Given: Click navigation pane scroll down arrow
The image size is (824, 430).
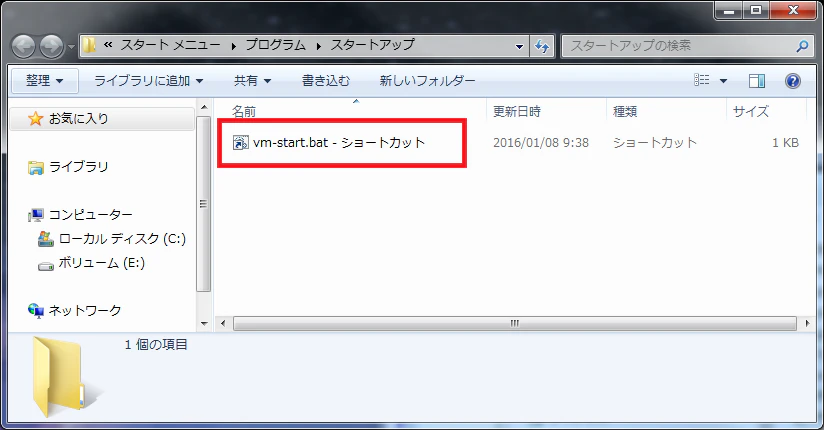Looking at the screenshot, I should pos(204,324).
